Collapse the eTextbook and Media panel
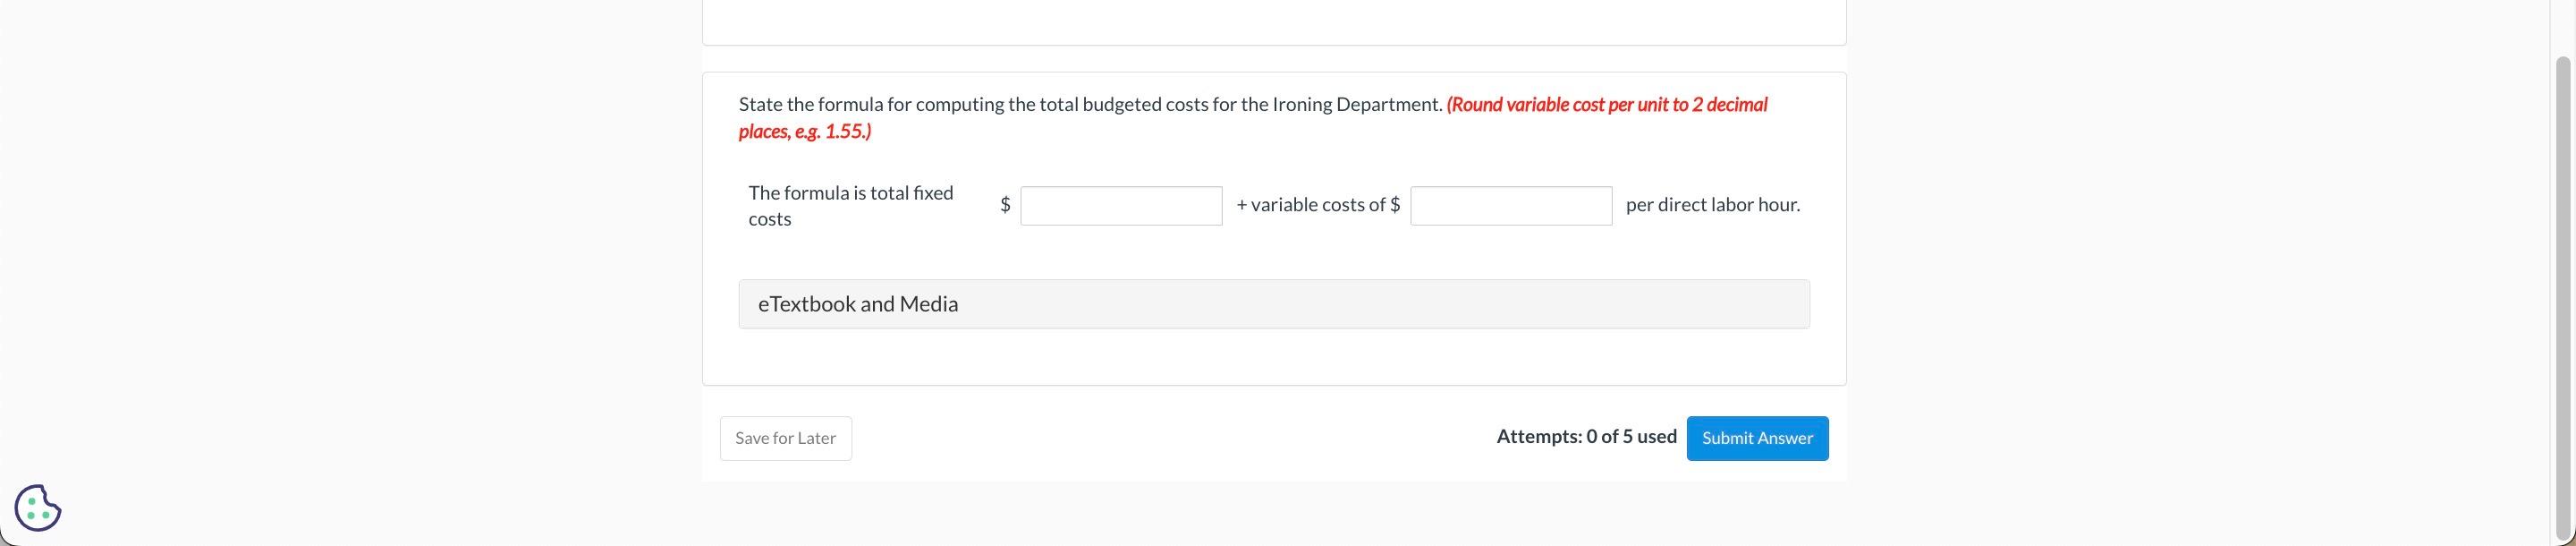 [857, 302]
